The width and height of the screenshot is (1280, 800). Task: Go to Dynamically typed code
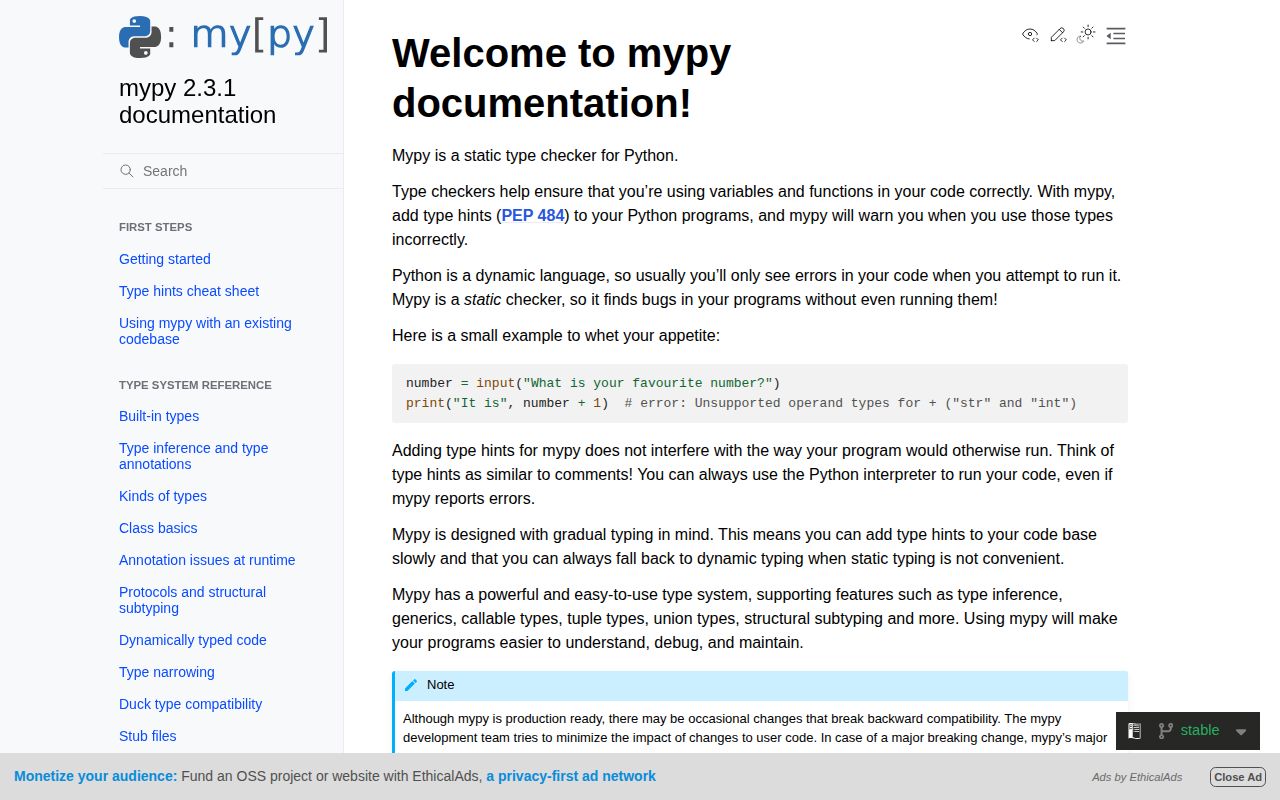click(193, 640)
